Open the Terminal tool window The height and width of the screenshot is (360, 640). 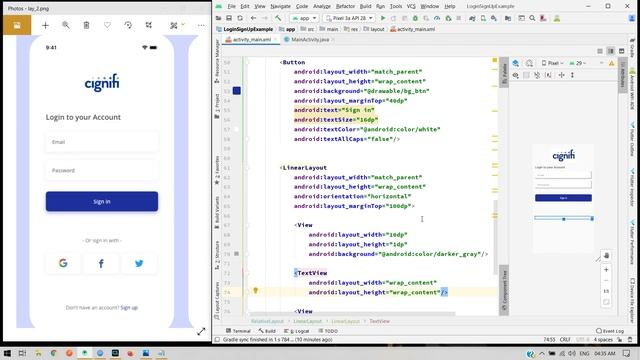pyautogui.click(x=238, y=331)
